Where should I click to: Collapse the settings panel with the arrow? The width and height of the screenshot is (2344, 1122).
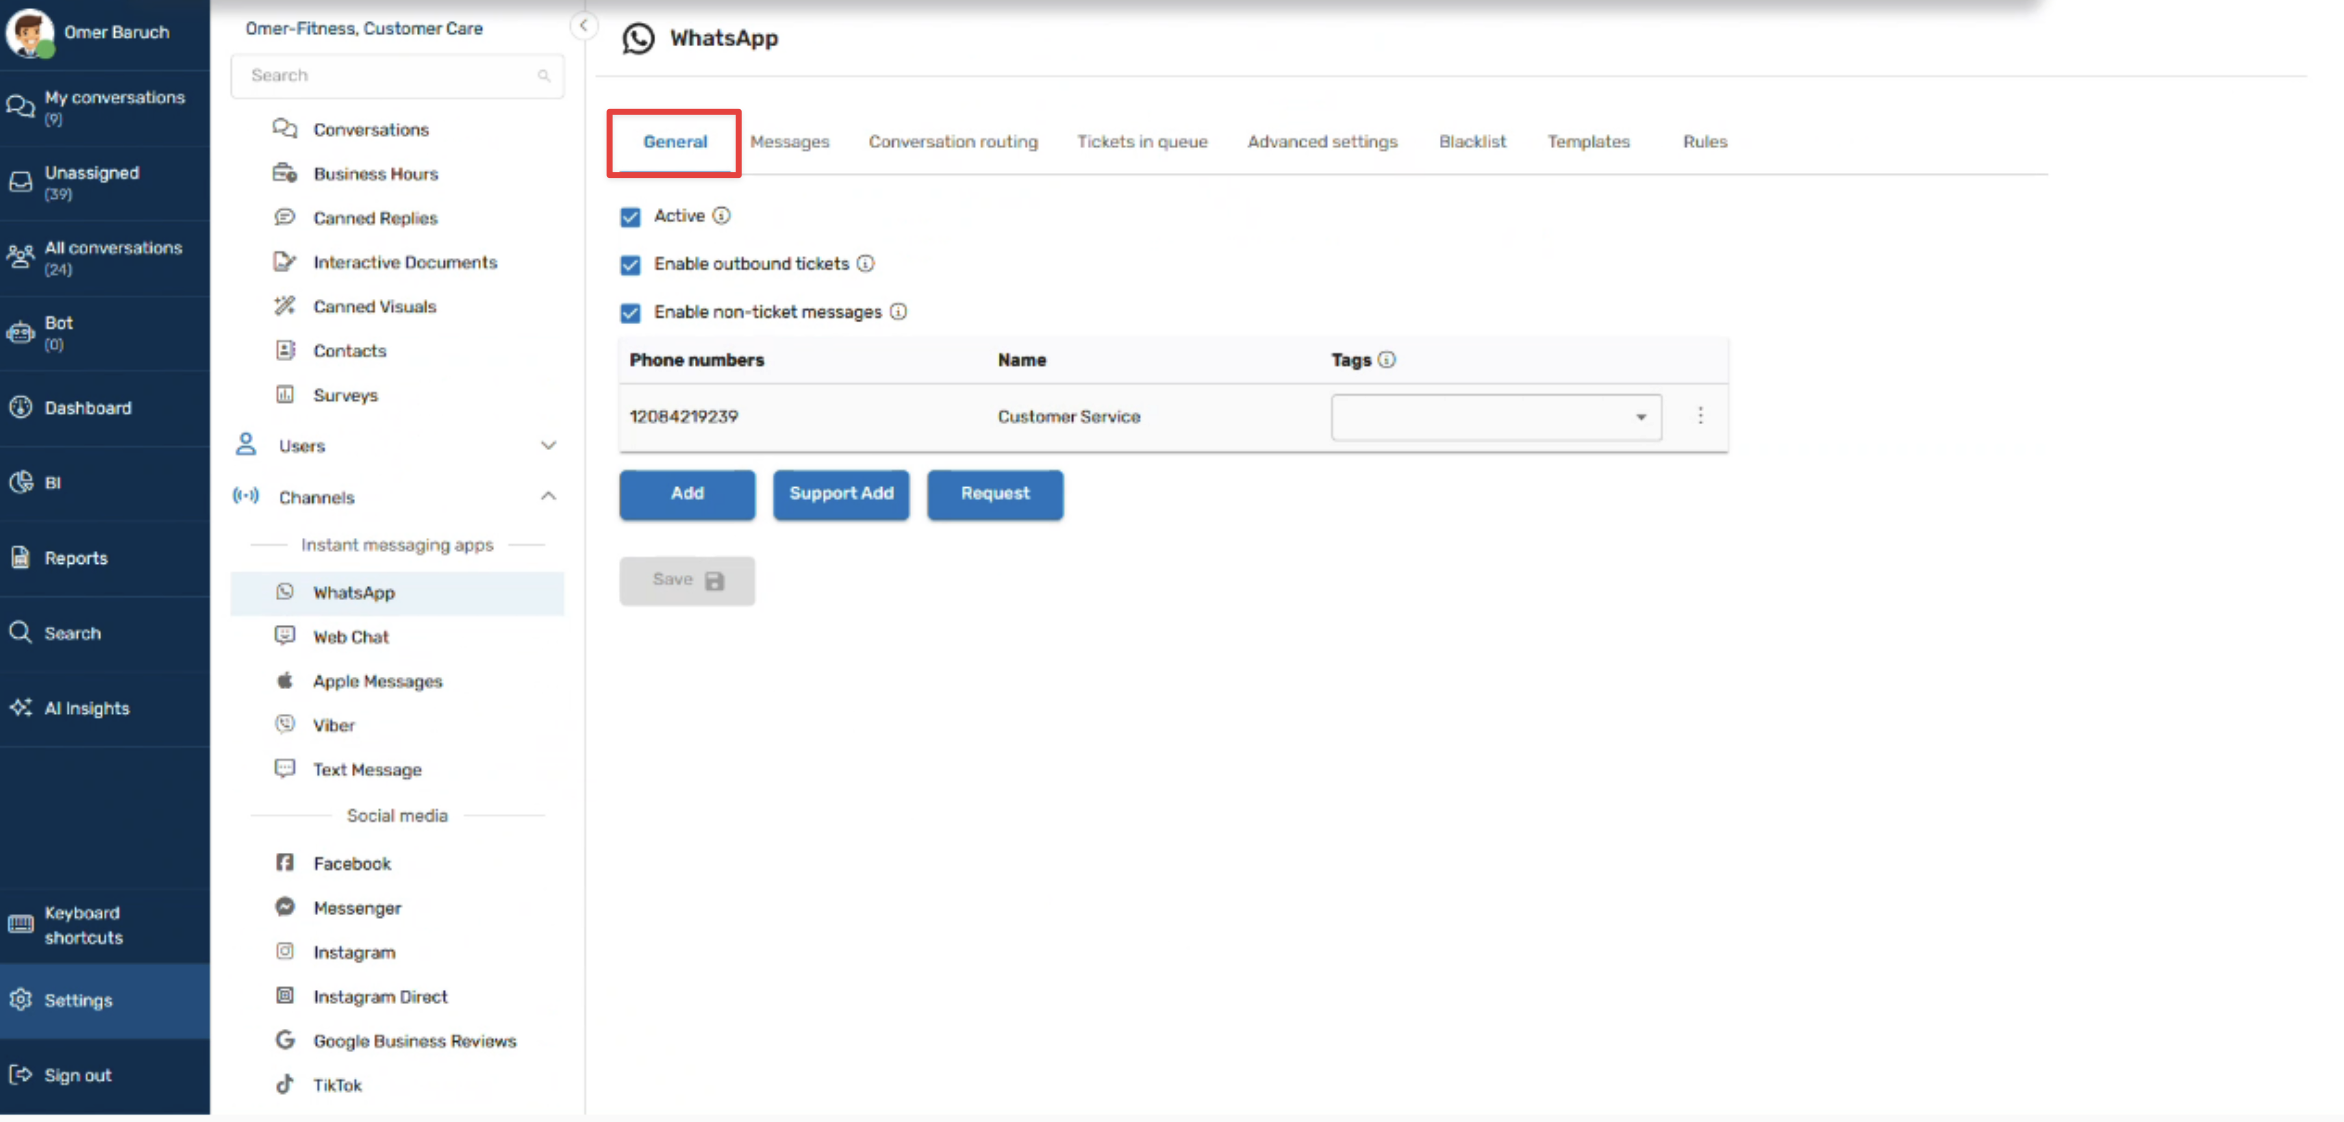click(584, 26)
